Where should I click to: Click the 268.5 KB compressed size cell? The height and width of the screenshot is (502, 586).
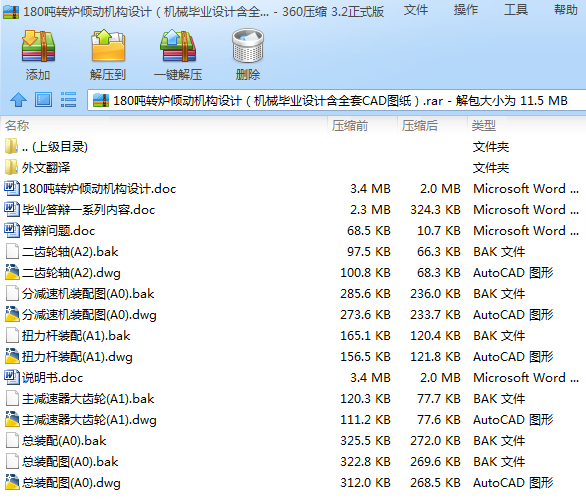tap(435, 483)
